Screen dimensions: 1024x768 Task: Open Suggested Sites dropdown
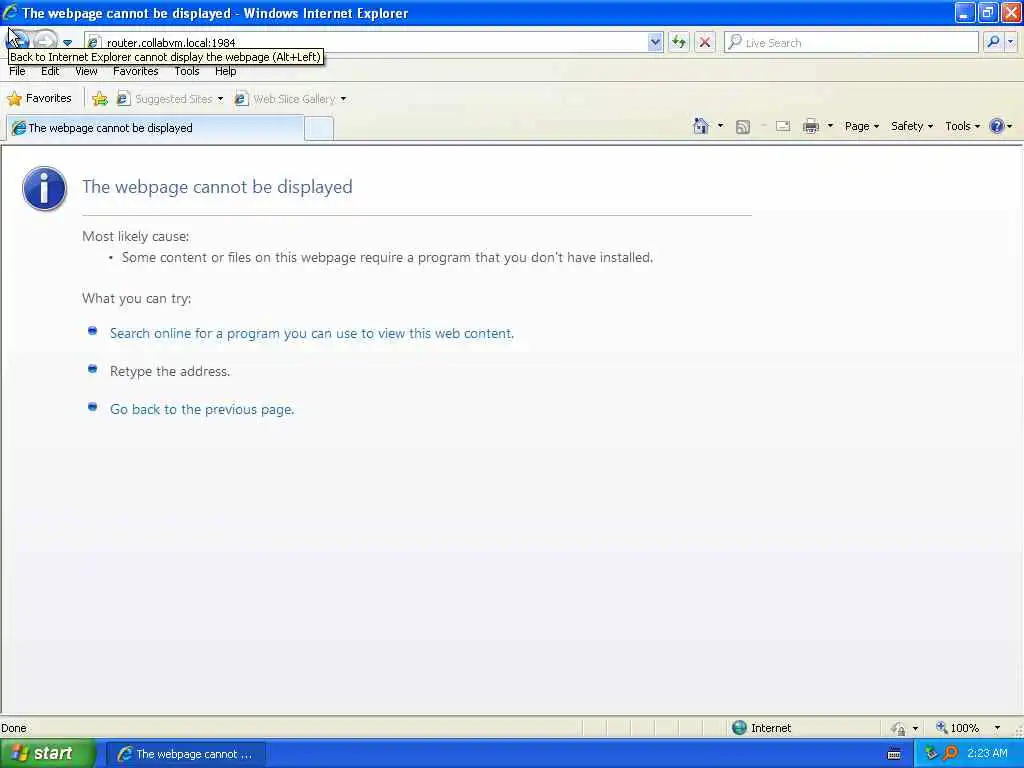[170, 99]
